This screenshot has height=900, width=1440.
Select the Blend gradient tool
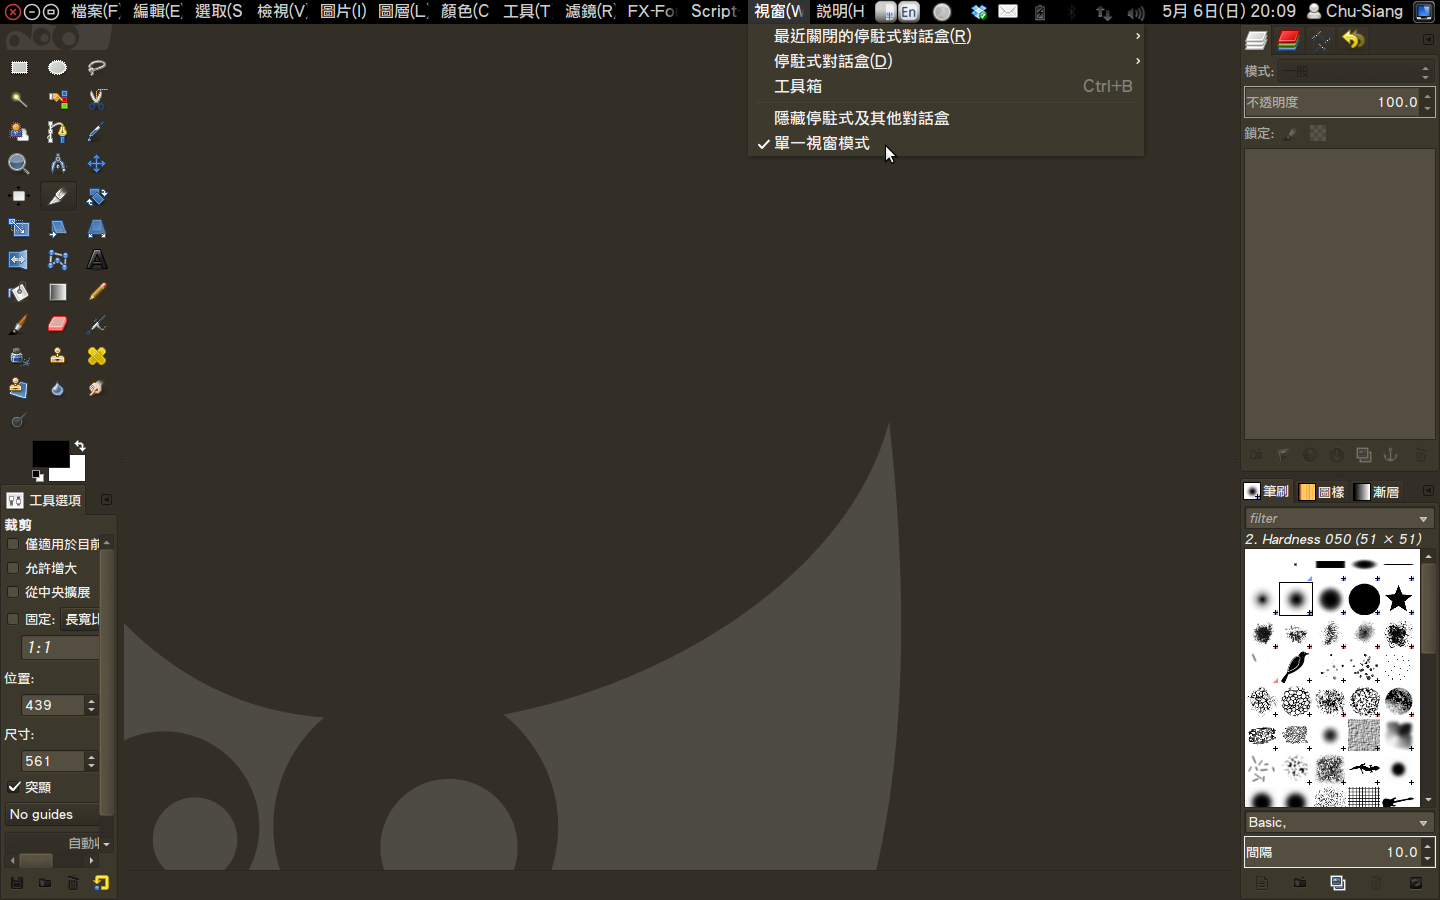(58, 292)
